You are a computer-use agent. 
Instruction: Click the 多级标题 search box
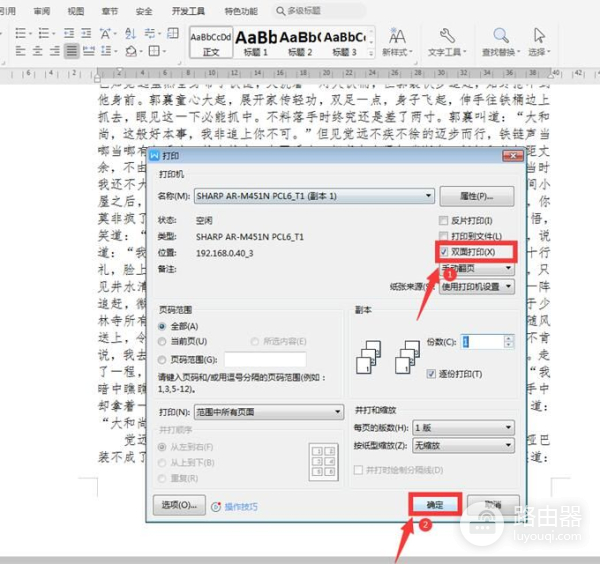(x=319, y=11)
